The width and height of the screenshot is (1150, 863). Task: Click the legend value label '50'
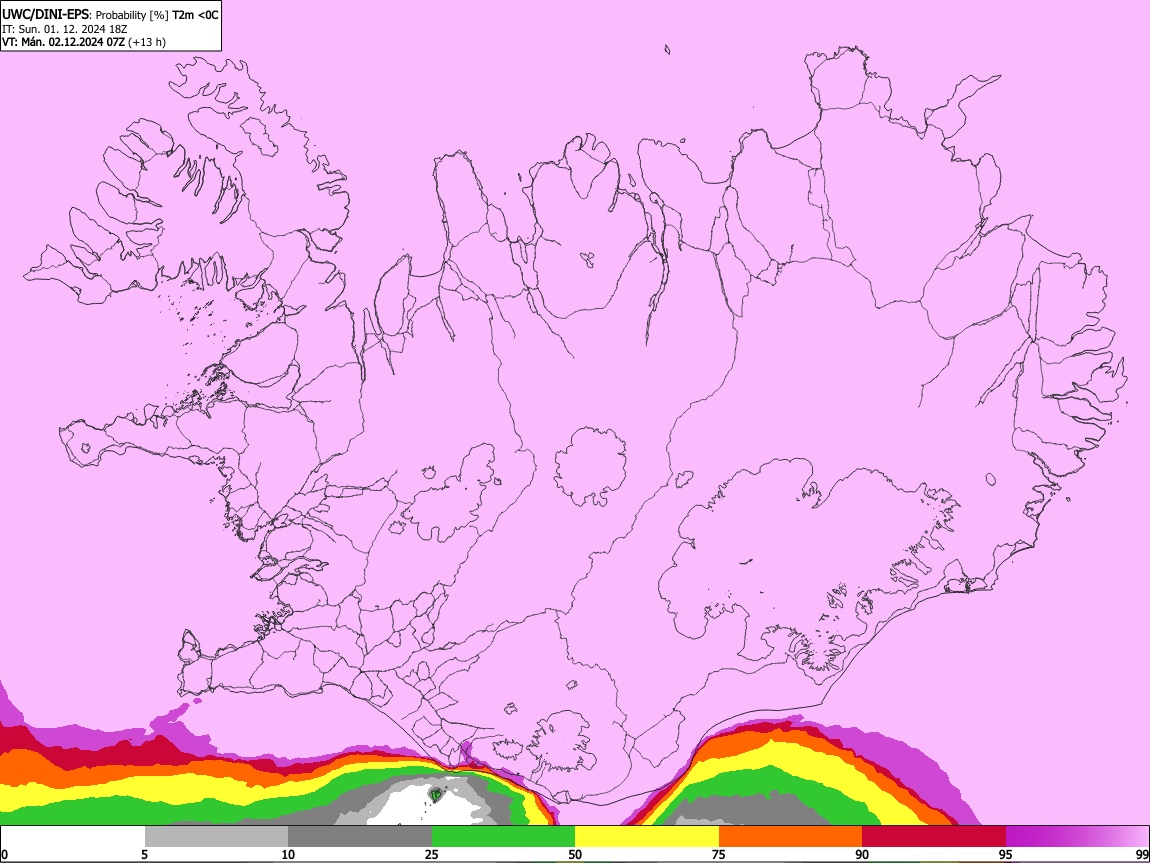pos(575,854)
